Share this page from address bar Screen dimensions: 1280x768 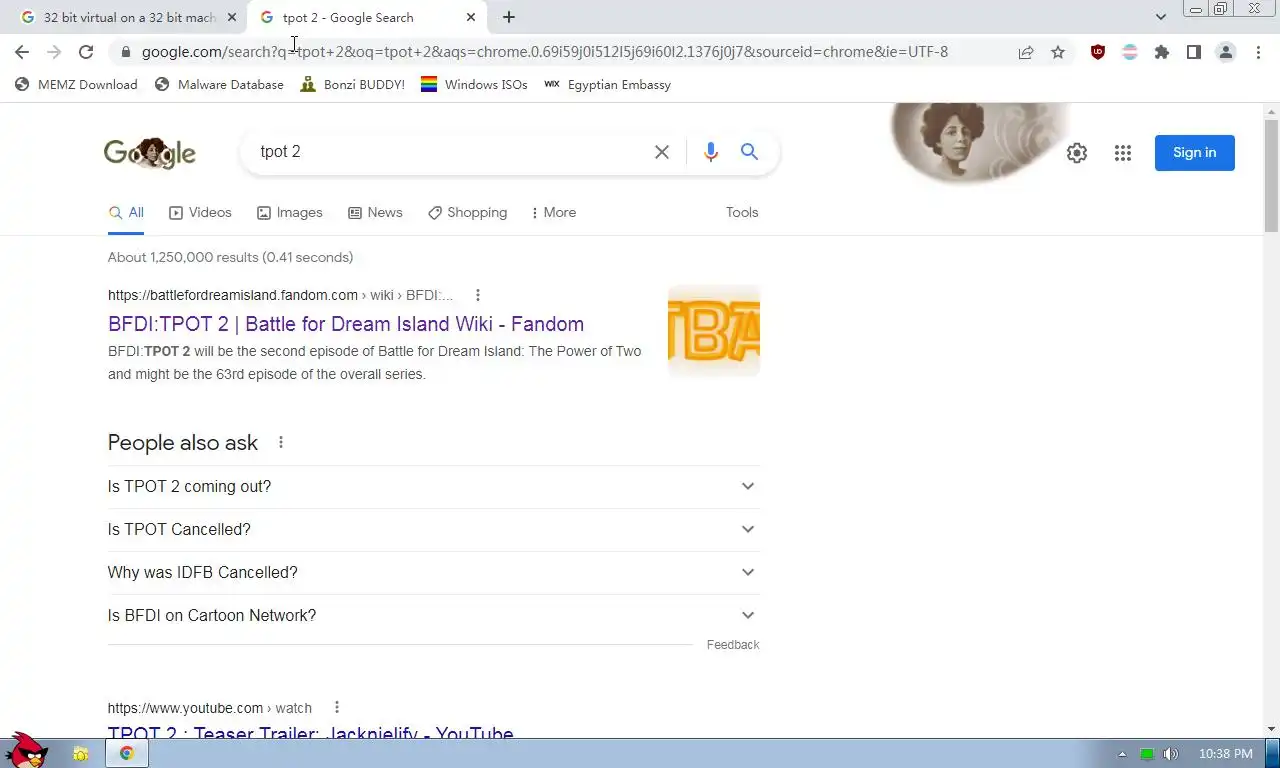click(x=1026, y=52)
